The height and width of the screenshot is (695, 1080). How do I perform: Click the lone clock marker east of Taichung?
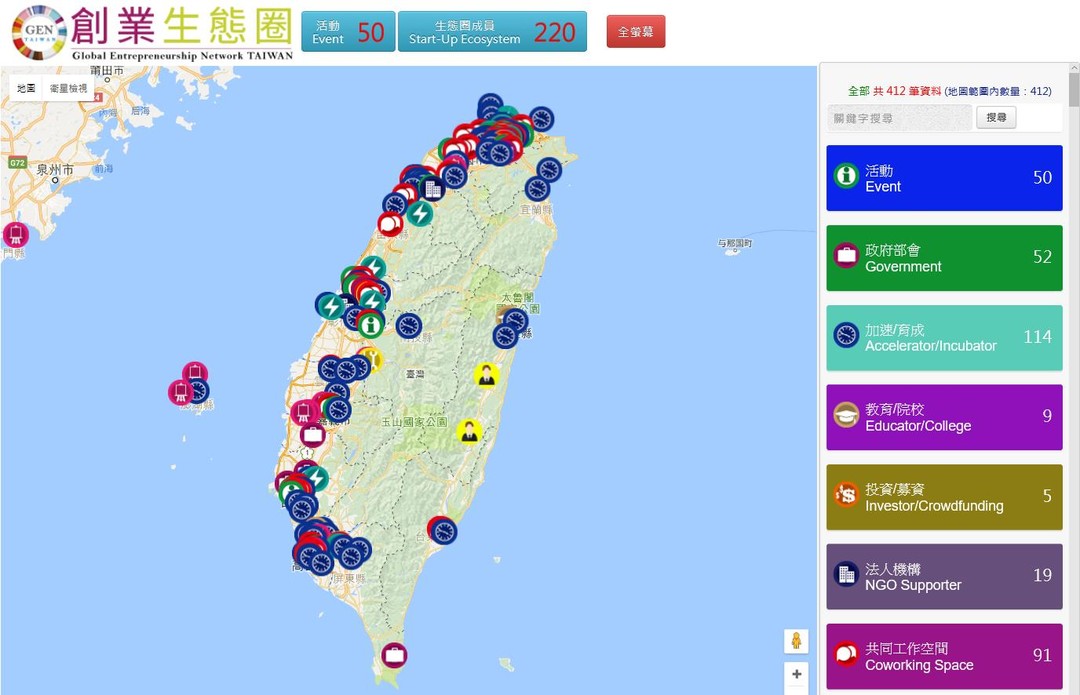(408, 325)
